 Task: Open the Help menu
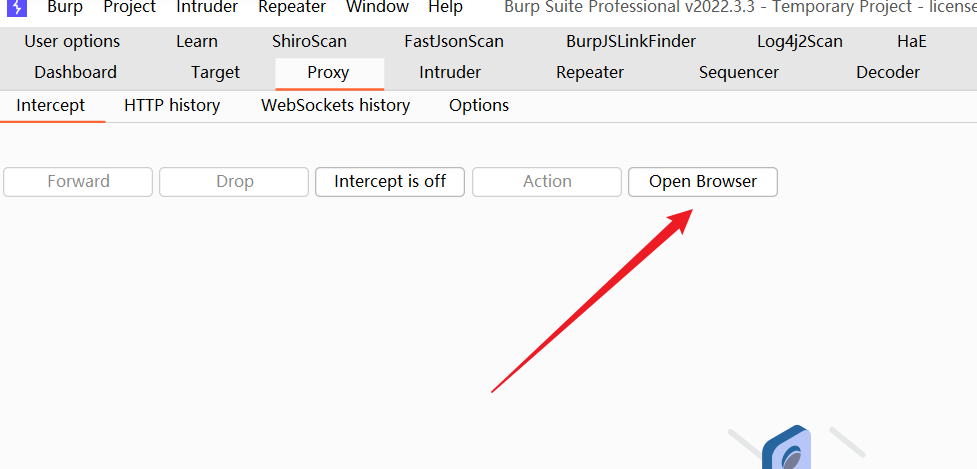point(446,7)
